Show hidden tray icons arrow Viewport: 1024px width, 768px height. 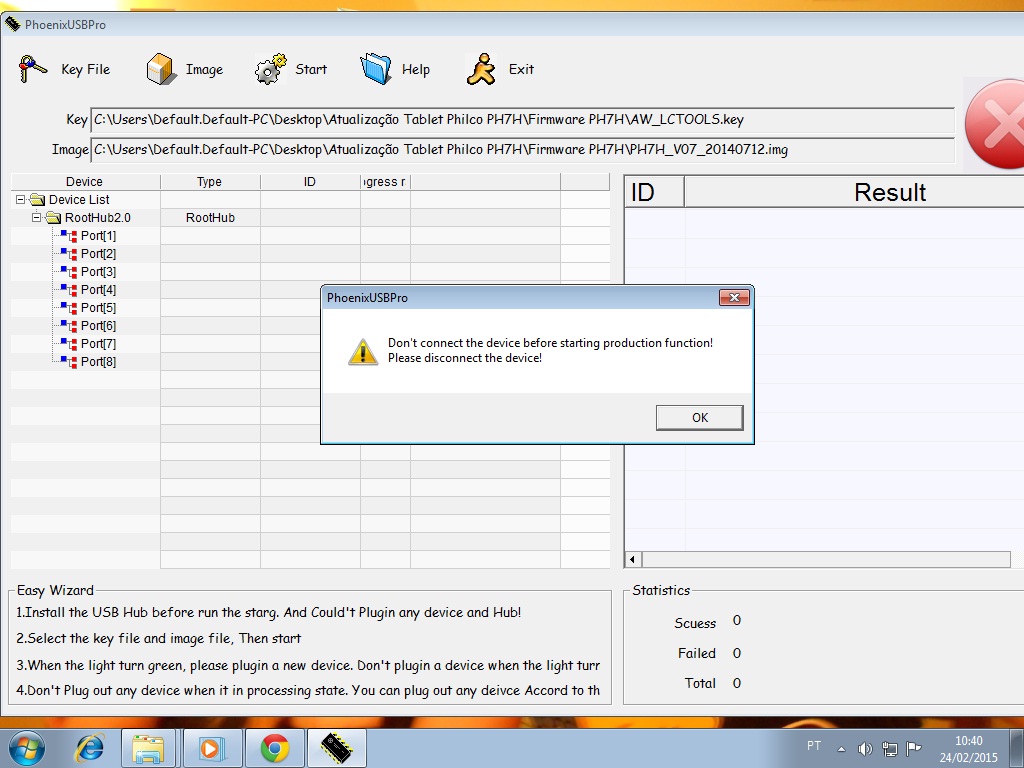(841, 749)
